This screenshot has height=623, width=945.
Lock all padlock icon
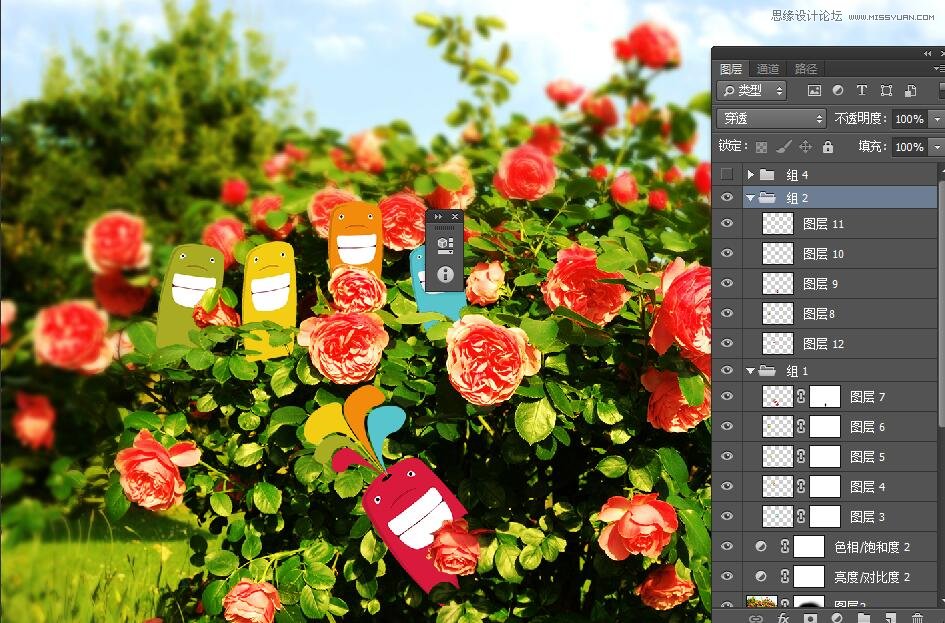[828, 146]
